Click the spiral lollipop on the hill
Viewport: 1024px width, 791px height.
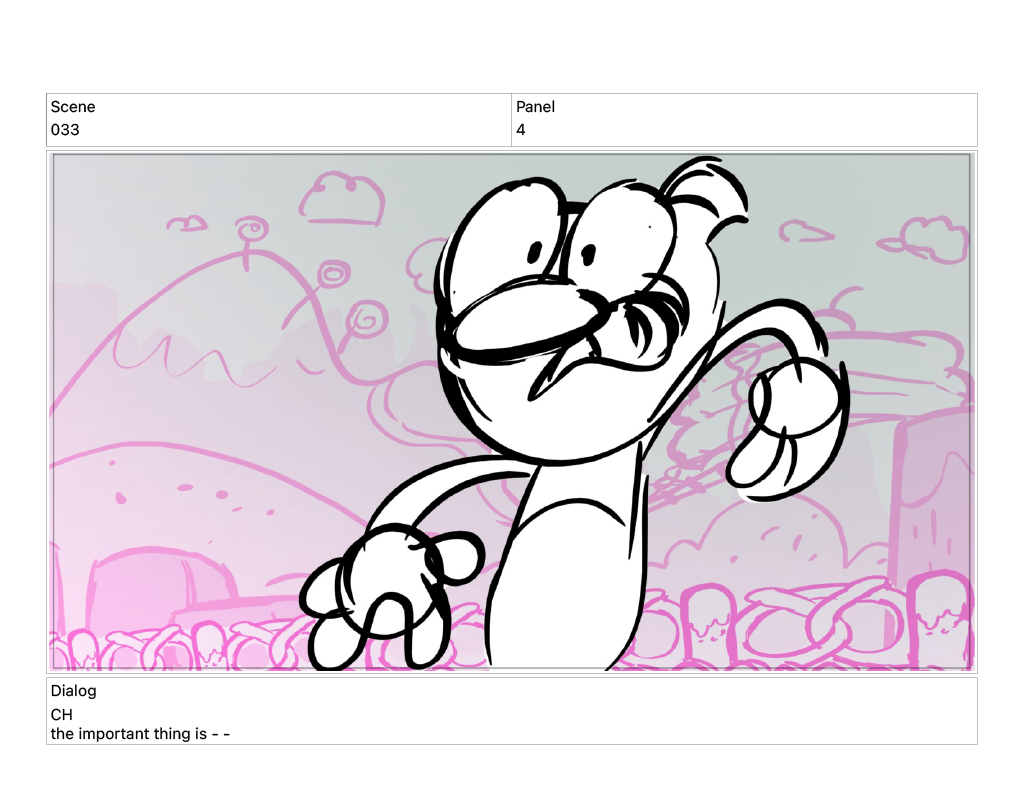point(365,317)
